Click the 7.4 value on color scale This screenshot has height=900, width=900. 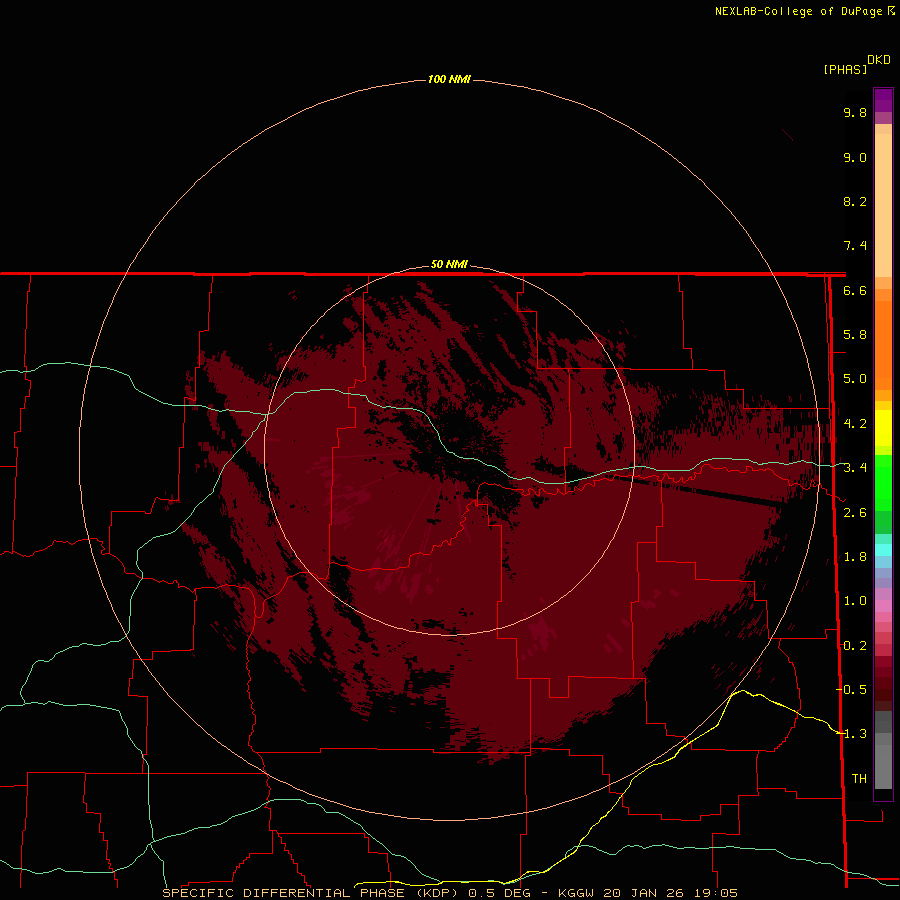855,246
